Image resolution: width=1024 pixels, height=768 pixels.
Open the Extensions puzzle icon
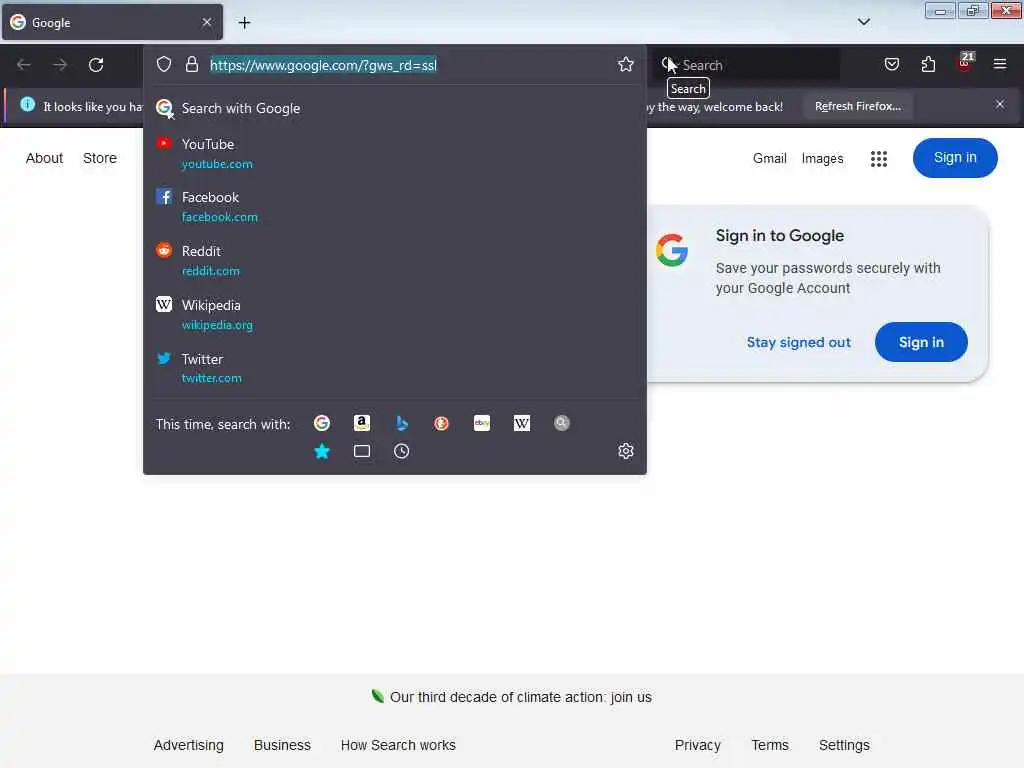point(928,64)
